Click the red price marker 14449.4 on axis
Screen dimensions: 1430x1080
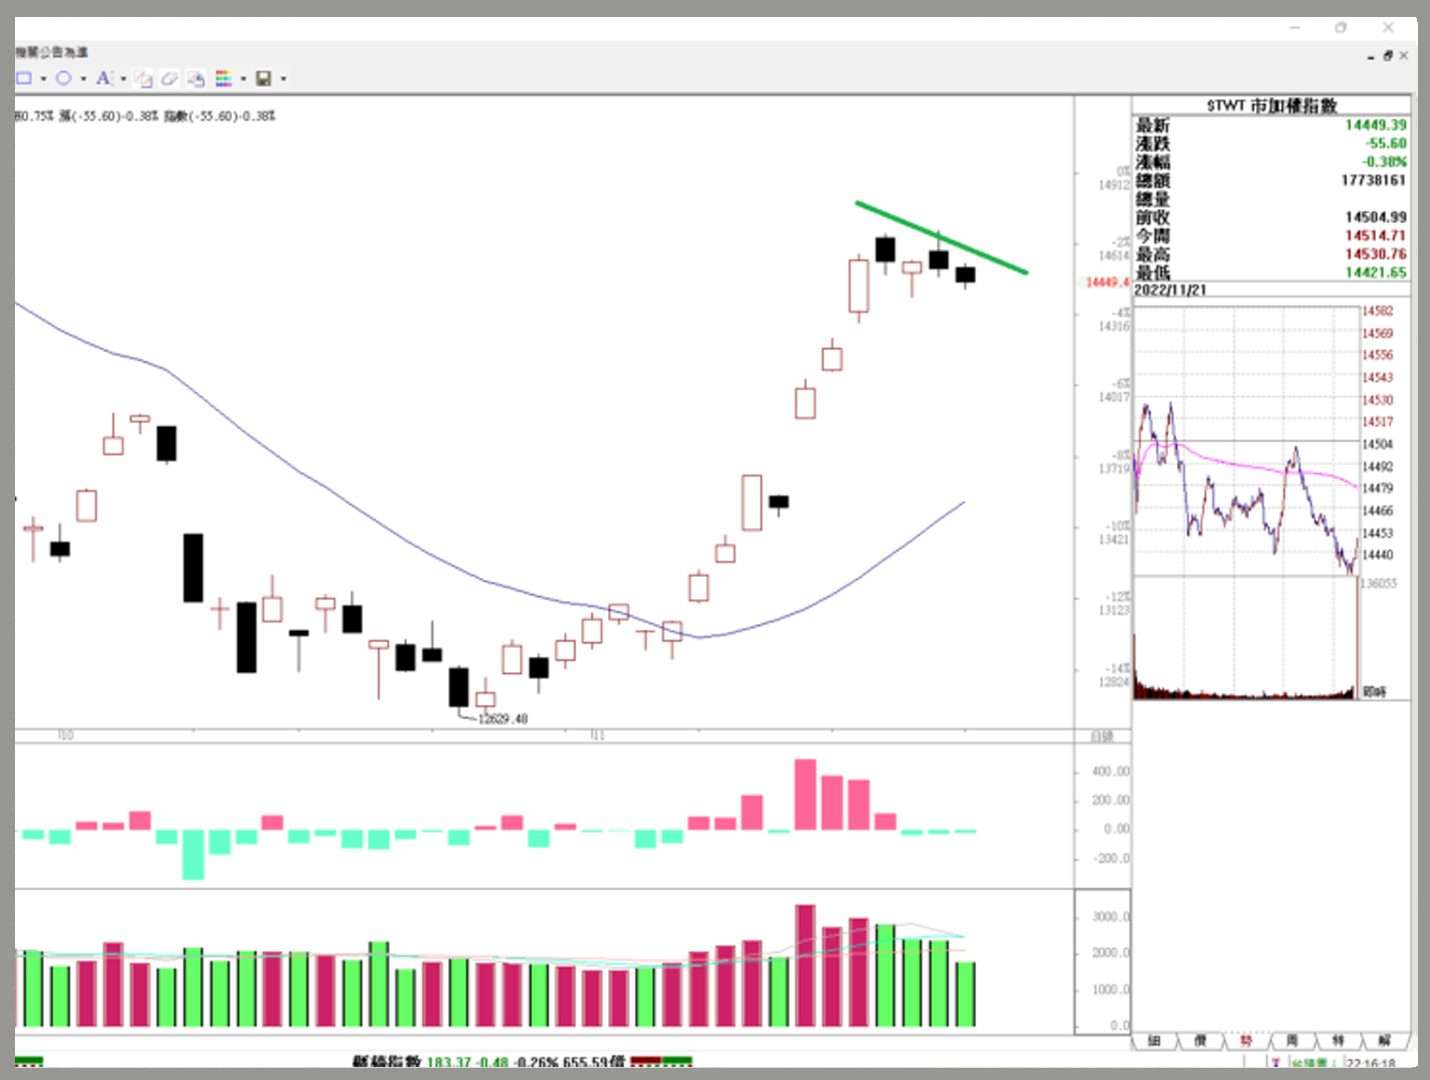1107,282
